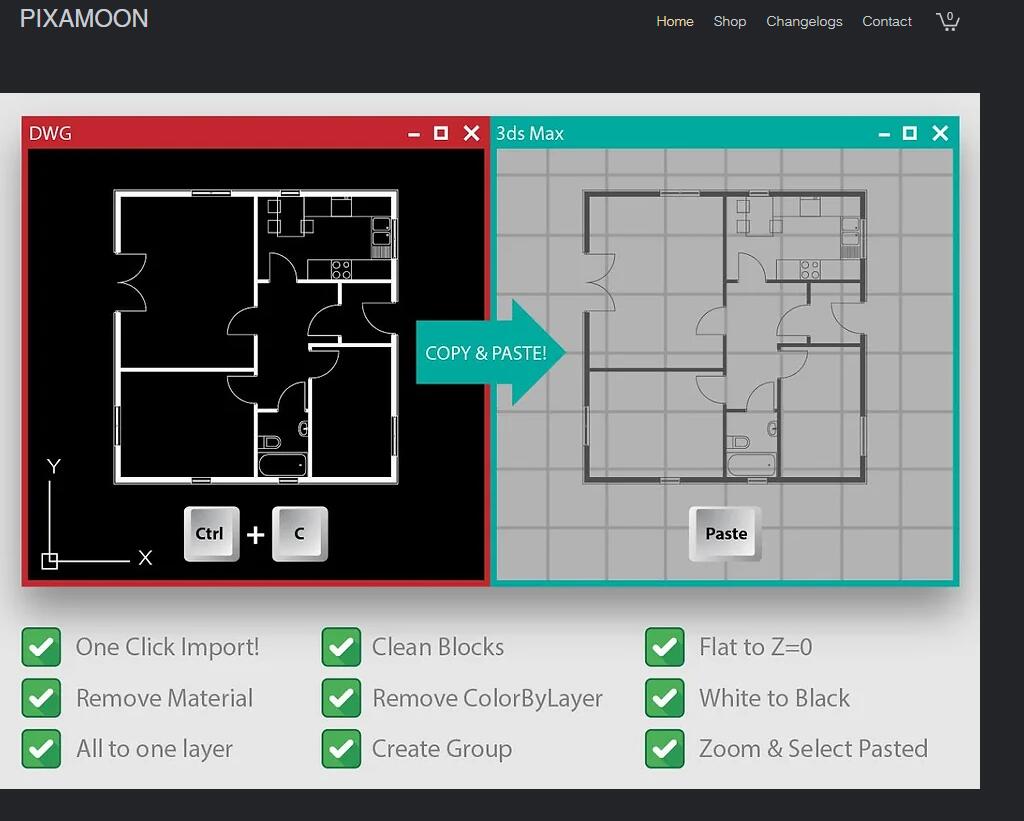Click the Clean Blocks checkmark
This screenshot has width=1024, height=821.
pos(341,647)
